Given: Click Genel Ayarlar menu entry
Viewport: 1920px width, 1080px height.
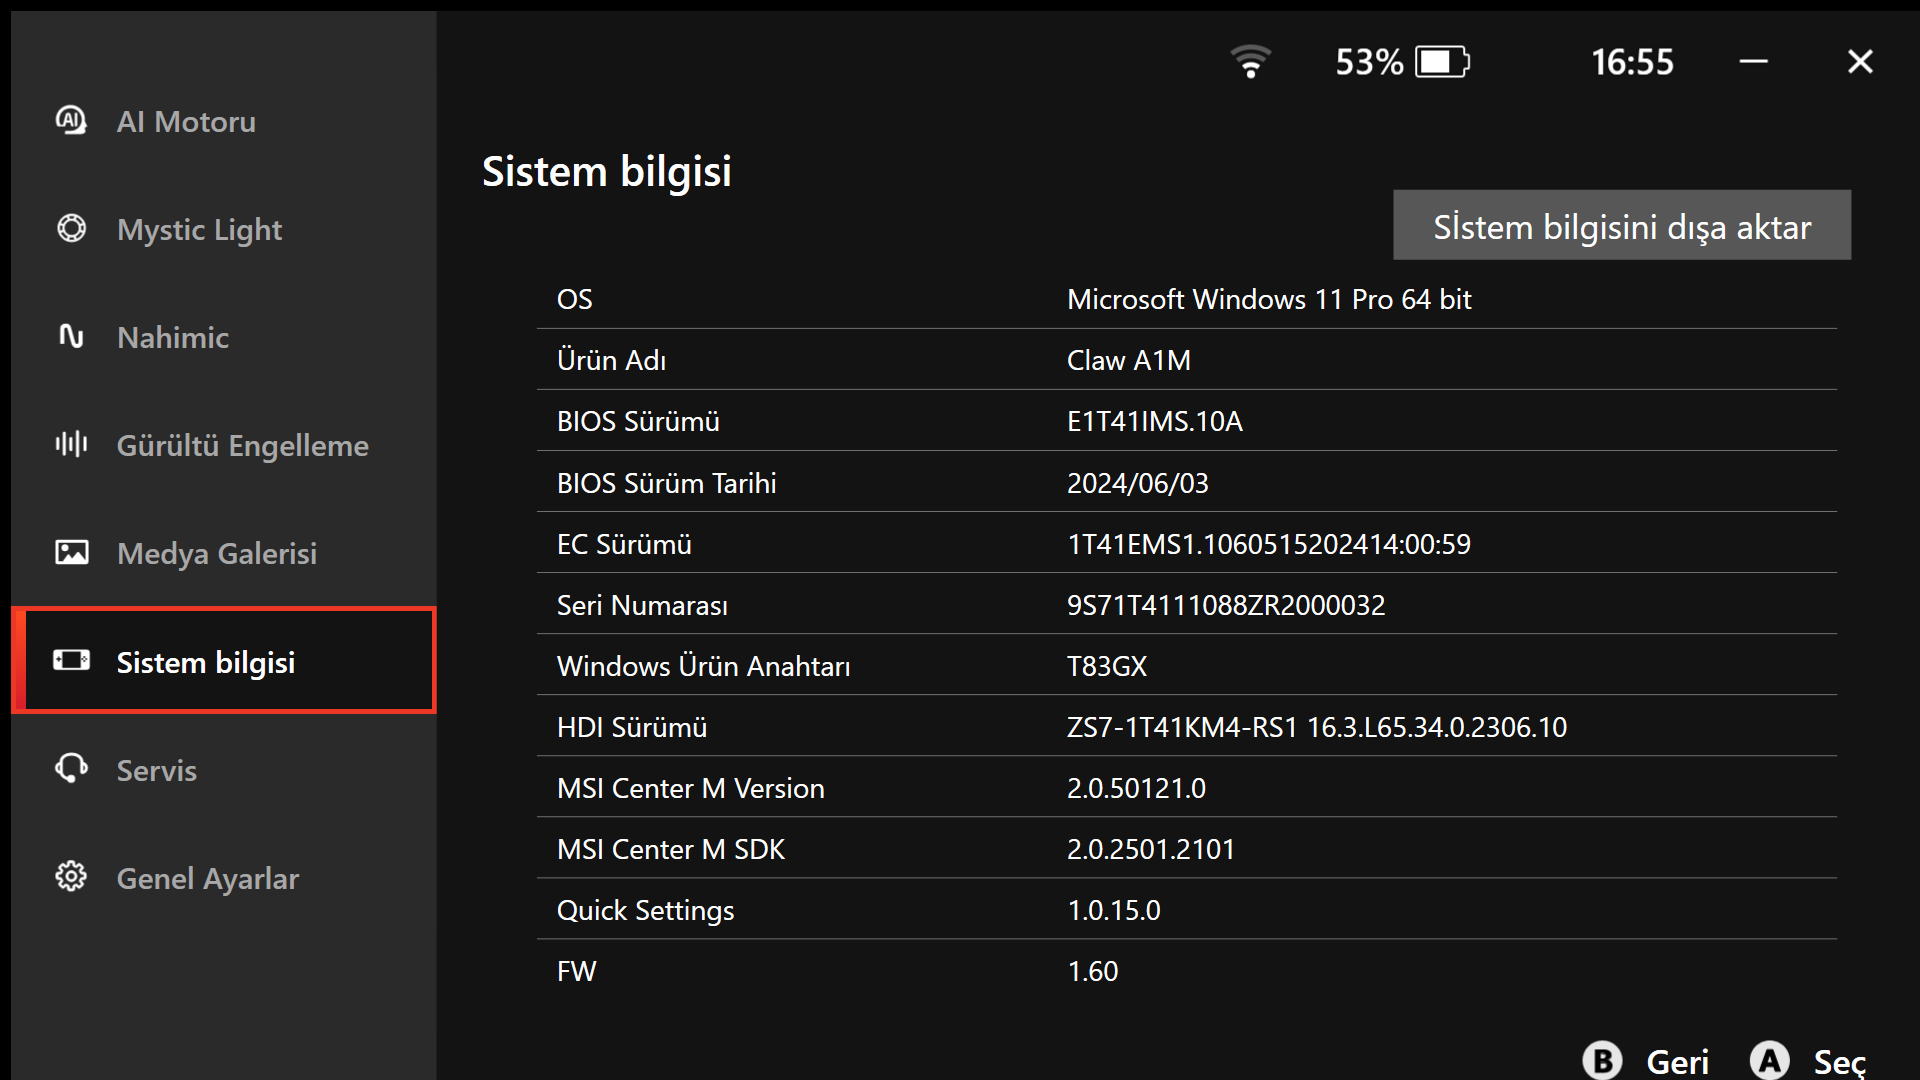Looking at the screenshot, I should coord(211,877).
